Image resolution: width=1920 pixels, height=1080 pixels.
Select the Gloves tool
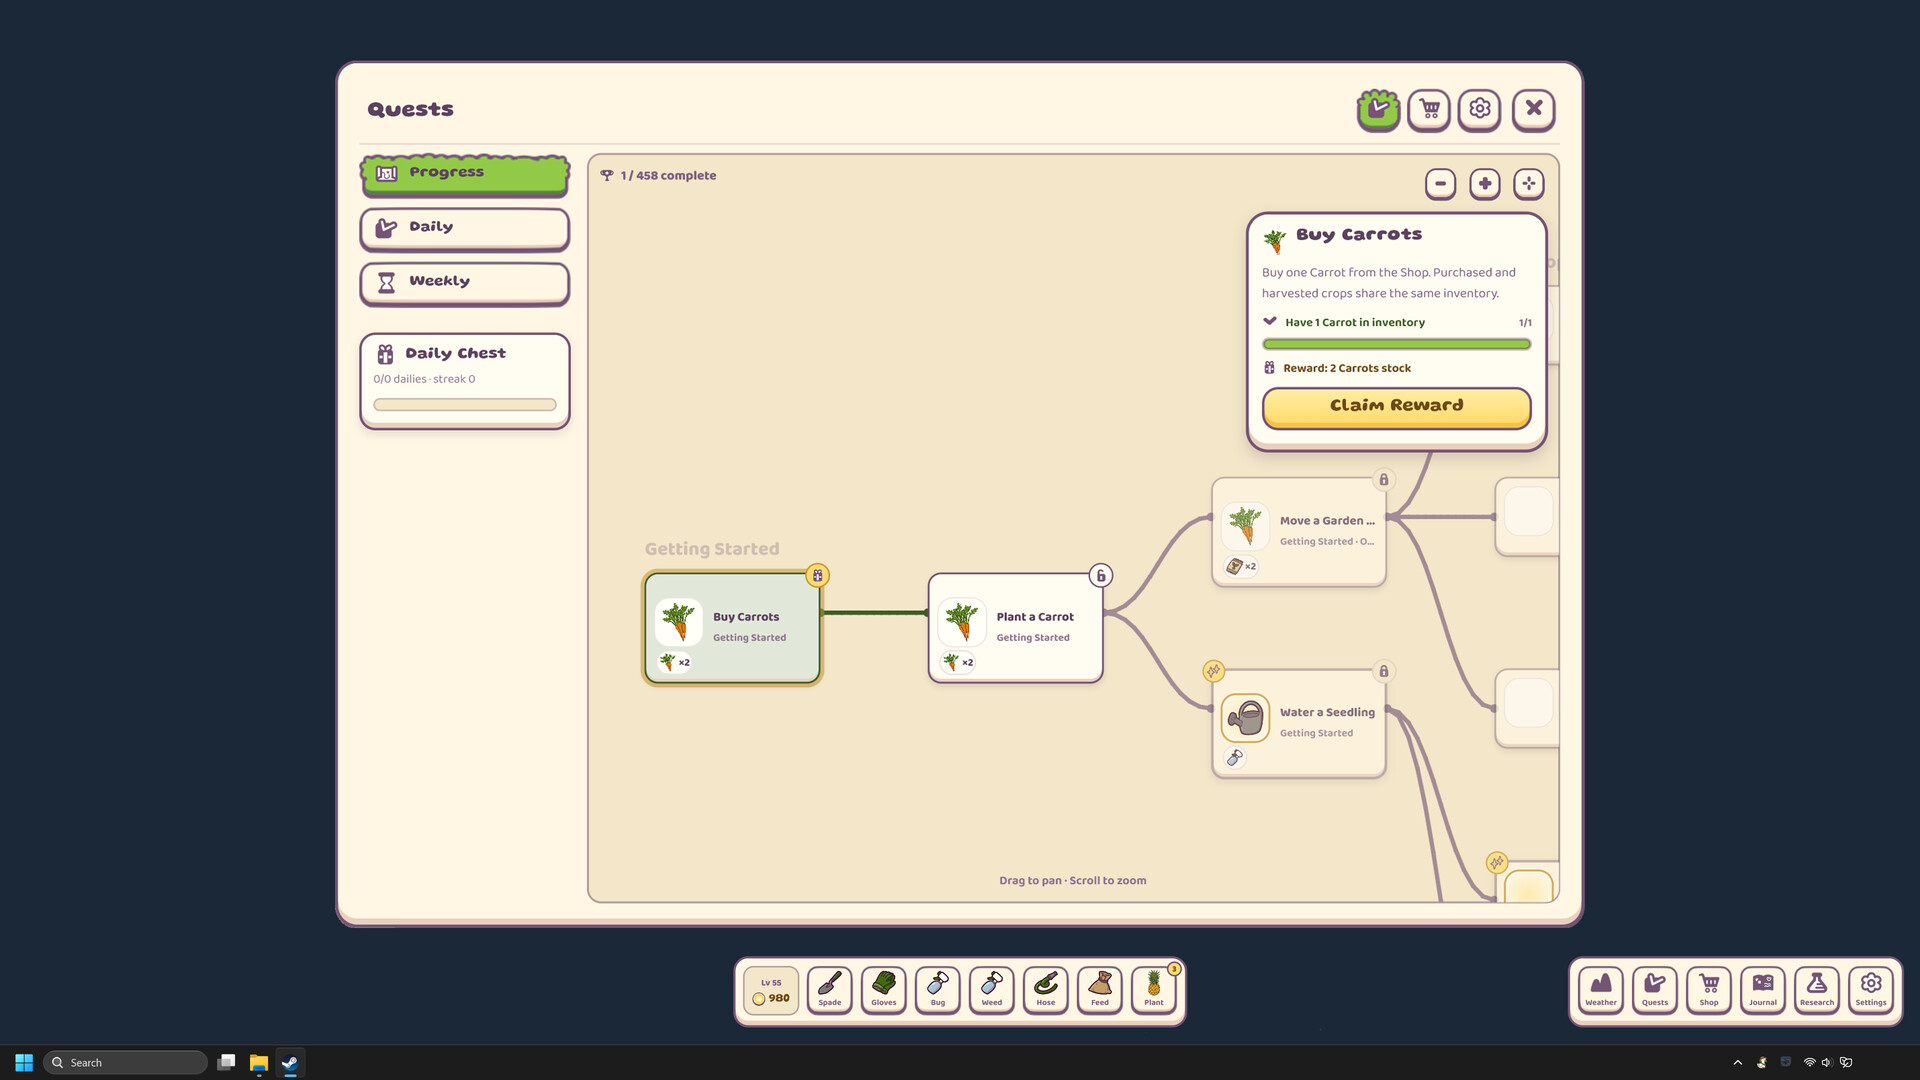[x=884, y=990]
